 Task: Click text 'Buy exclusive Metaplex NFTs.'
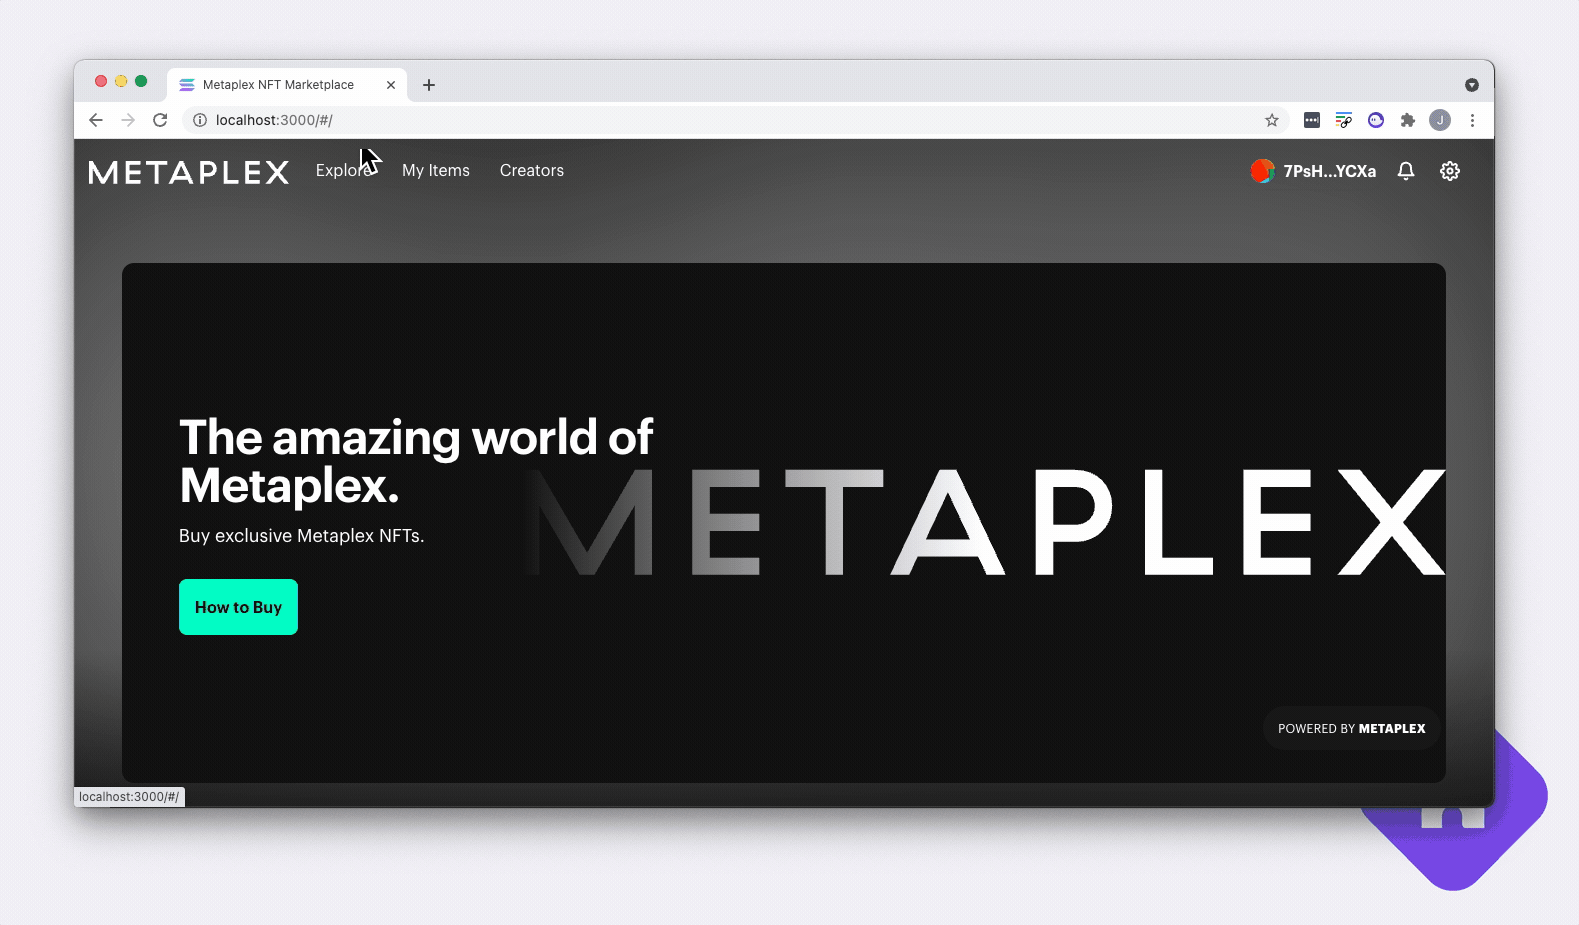[301, 536]
